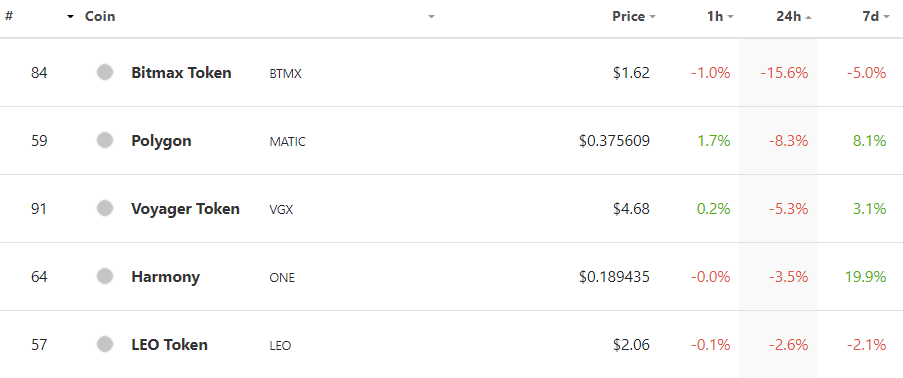Viewport: 903px width, 378px height.
Task: Sort table by 7d change
Action: 876,17
